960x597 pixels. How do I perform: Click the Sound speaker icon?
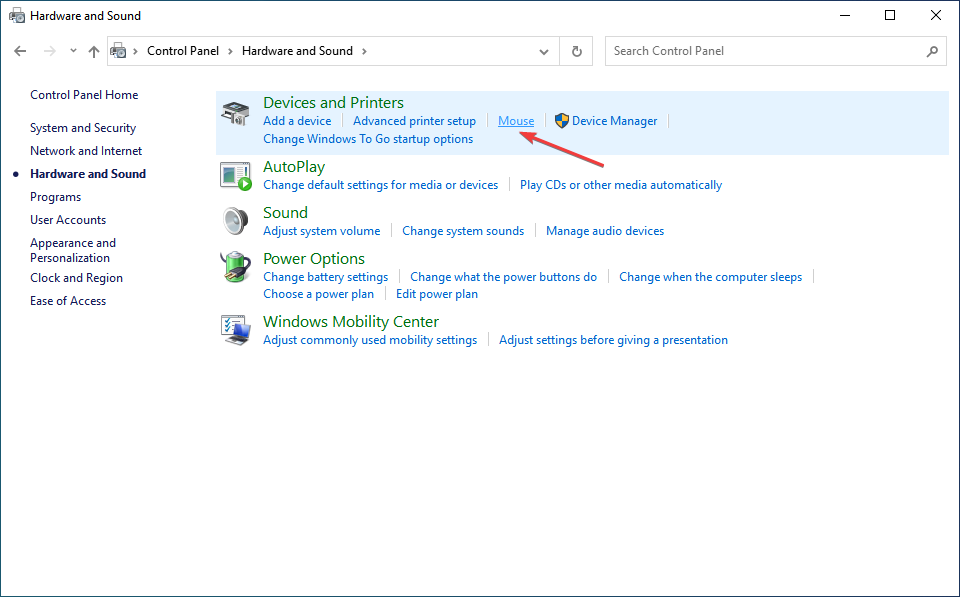(235, 221)
